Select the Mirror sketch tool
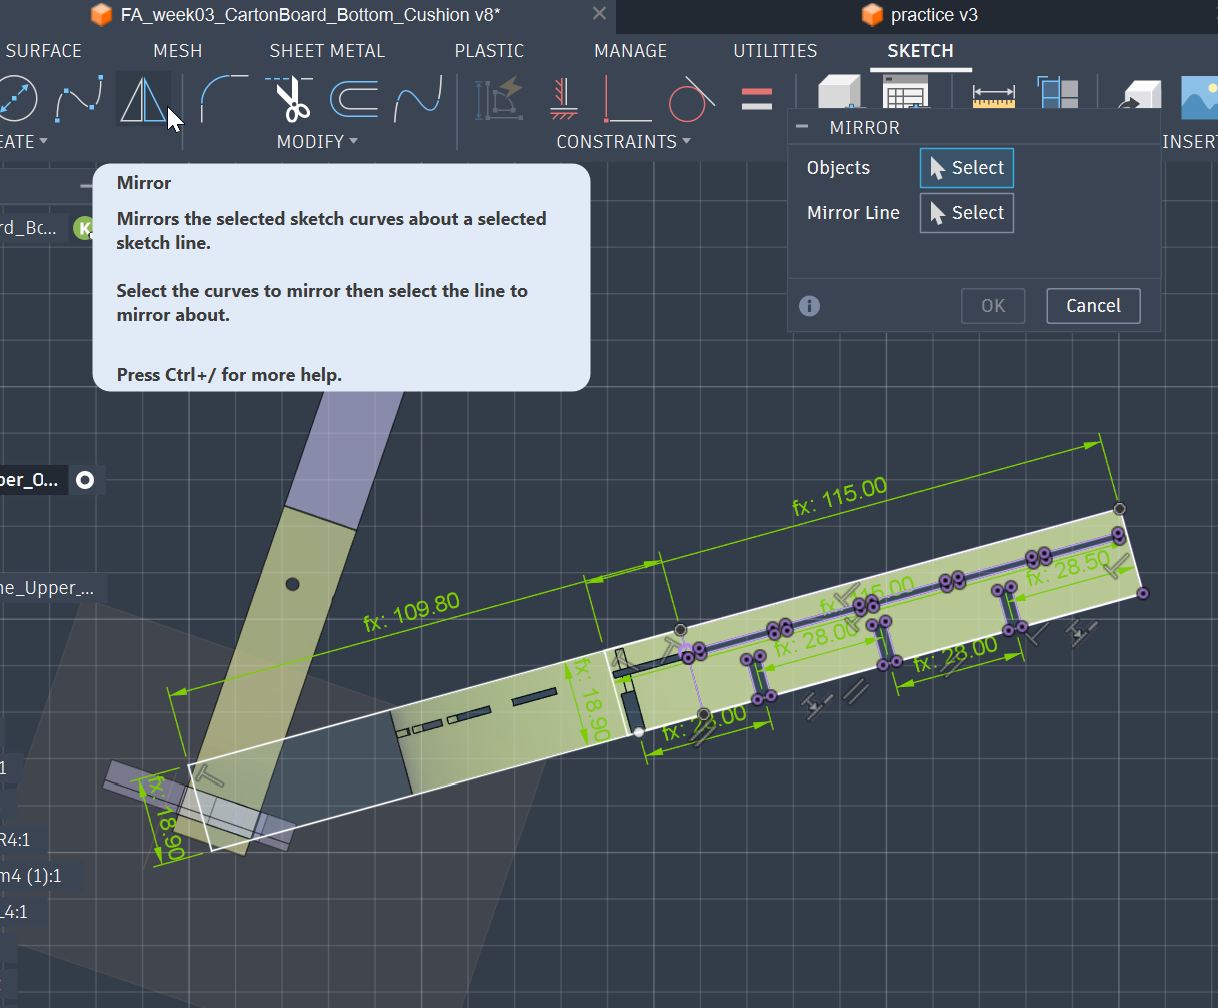 tap(143, 99)
